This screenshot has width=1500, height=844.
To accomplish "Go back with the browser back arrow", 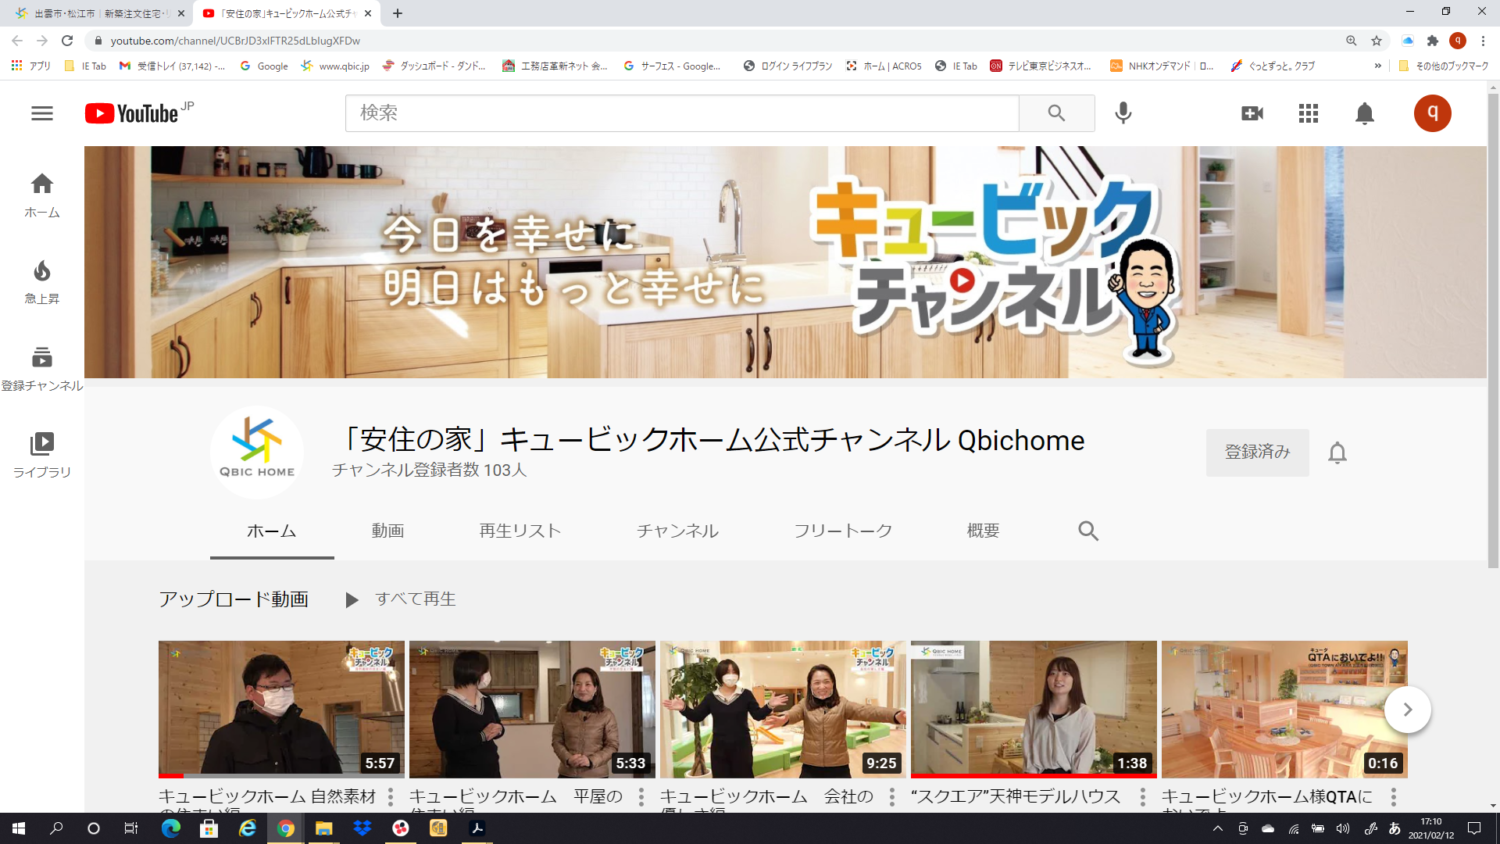I will coord(17,40).
